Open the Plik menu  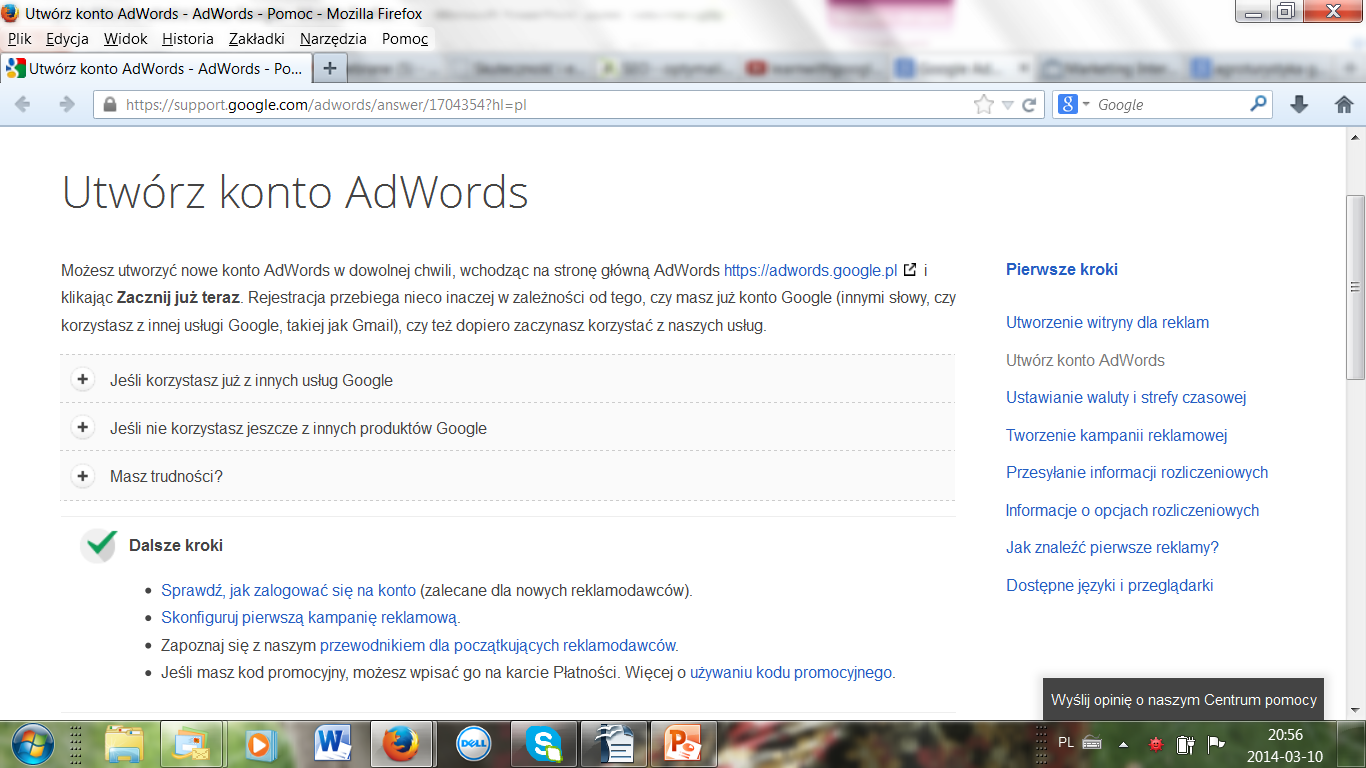click(20, 39)
